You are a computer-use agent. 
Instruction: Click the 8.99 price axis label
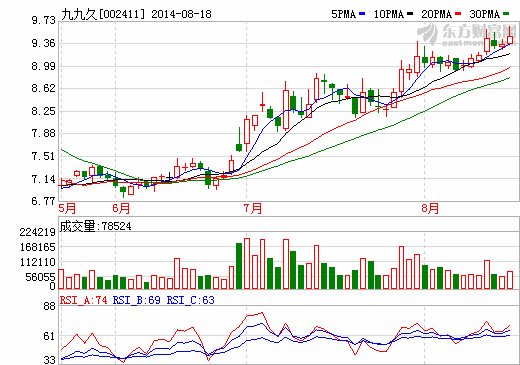44,66
